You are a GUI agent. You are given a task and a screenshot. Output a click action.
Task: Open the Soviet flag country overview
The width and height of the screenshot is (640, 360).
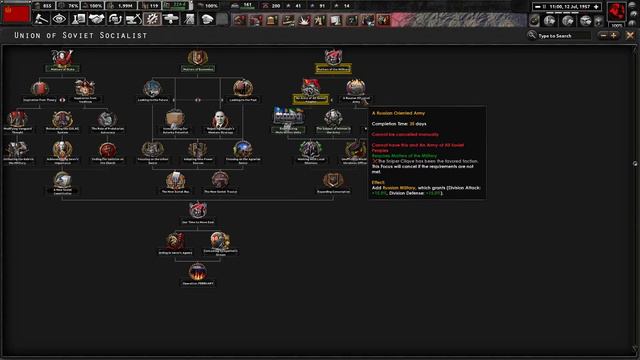[x=16, y=13]
